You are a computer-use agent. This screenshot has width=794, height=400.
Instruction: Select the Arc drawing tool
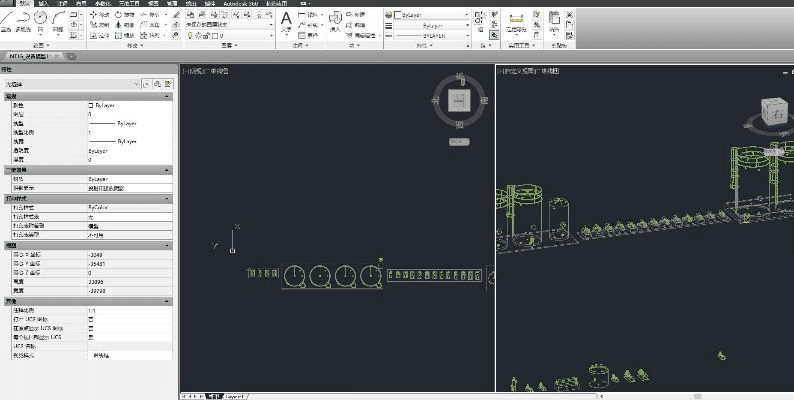pyautogui.click(x=58, y=22)
